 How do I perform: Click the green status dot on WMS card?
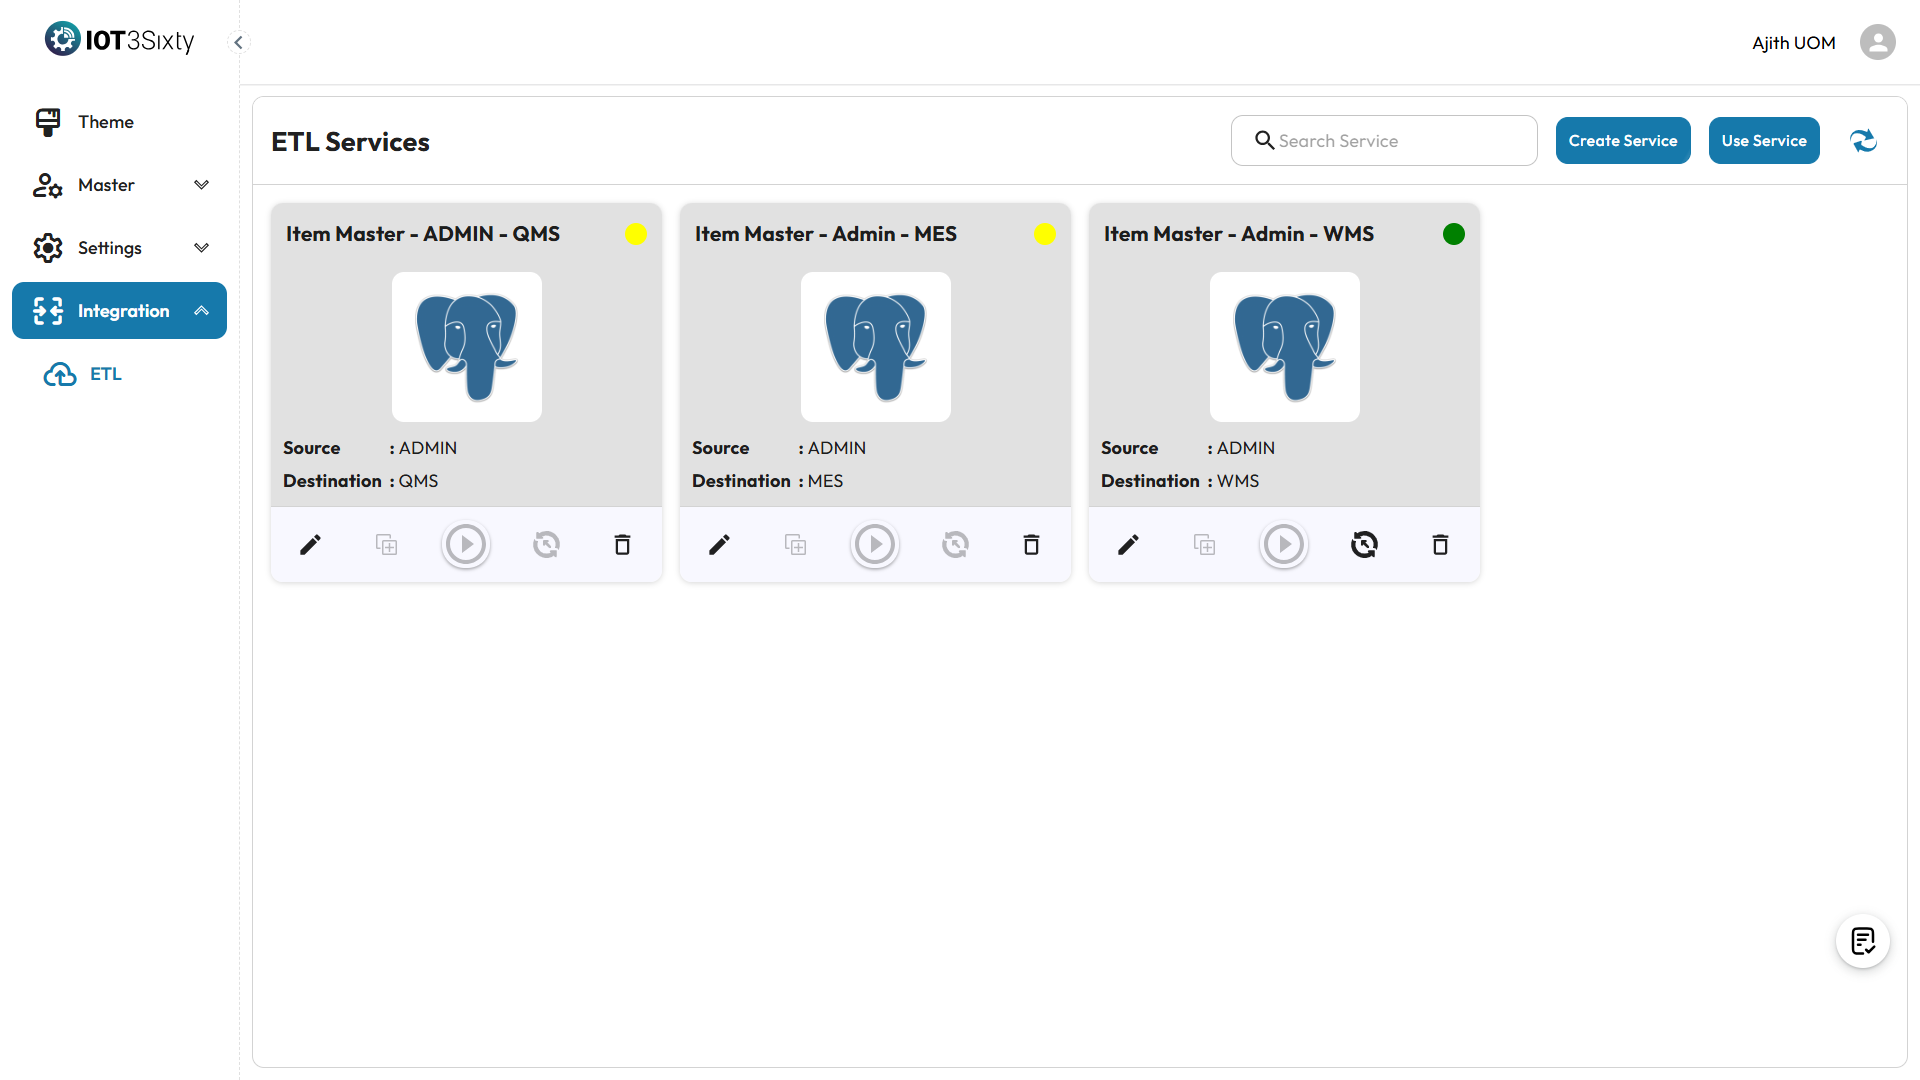(1453, 234)
